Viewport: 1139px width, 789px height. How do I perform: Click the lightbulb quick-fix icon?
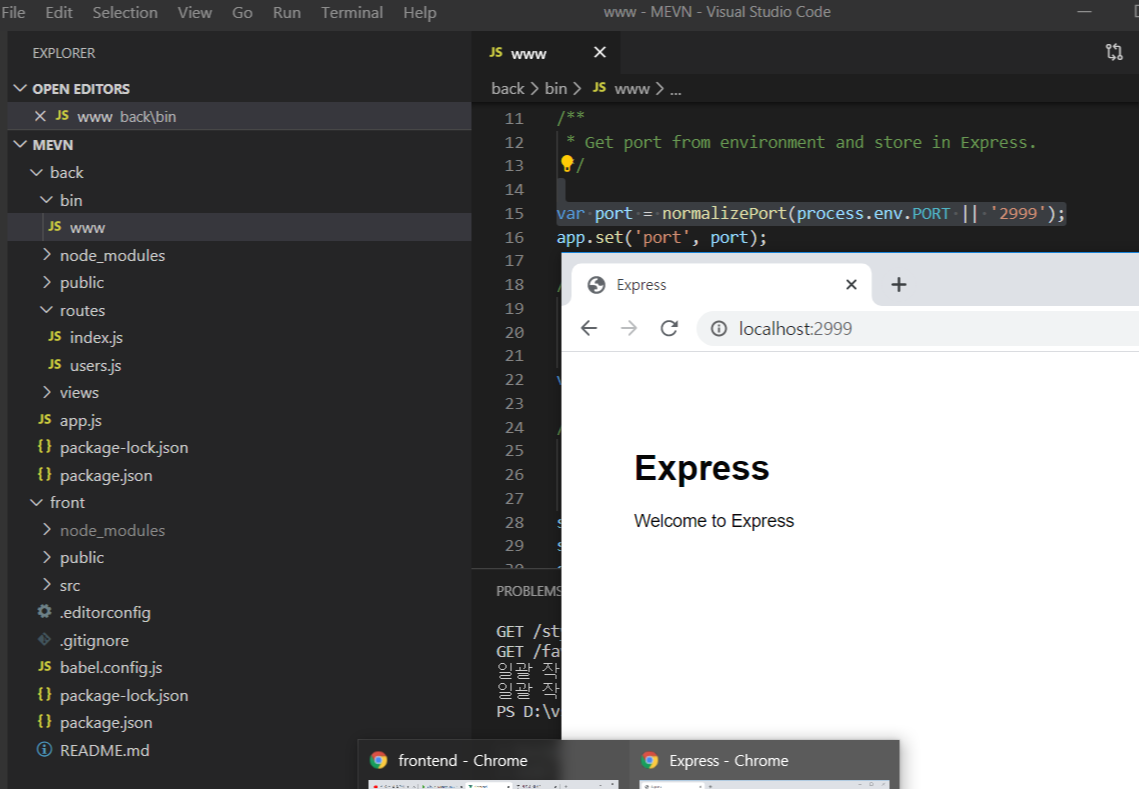tap(567, 164)
